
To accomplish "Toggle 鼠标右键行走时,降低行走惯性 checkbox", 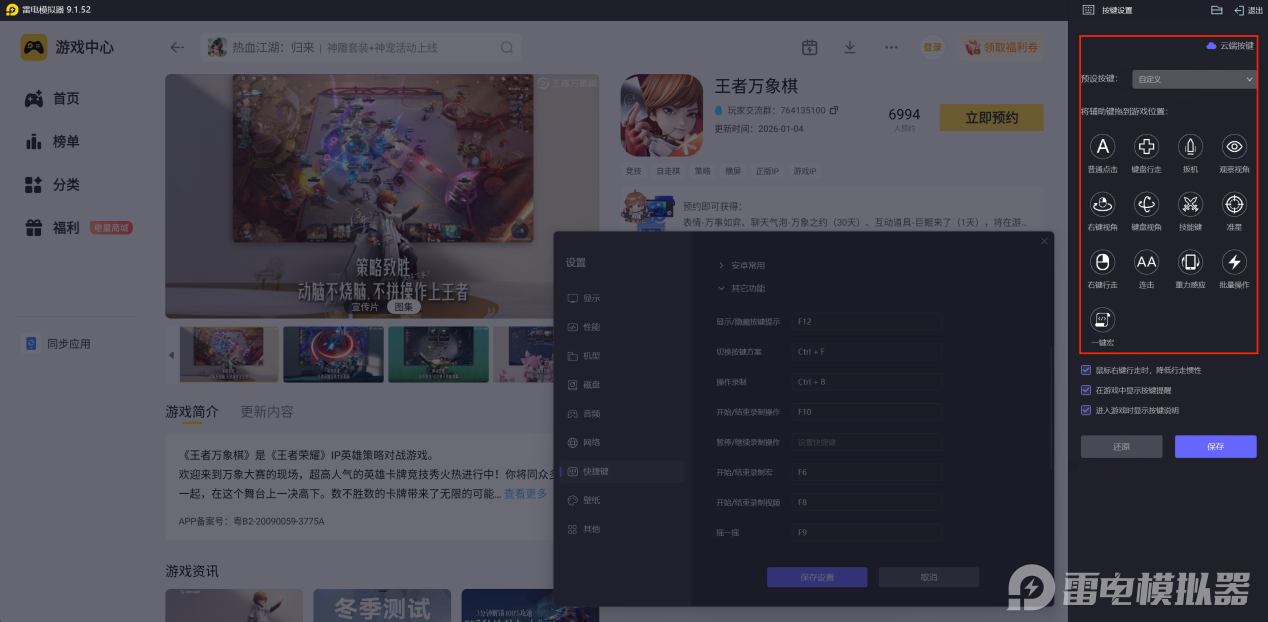I will [1086, 370].
